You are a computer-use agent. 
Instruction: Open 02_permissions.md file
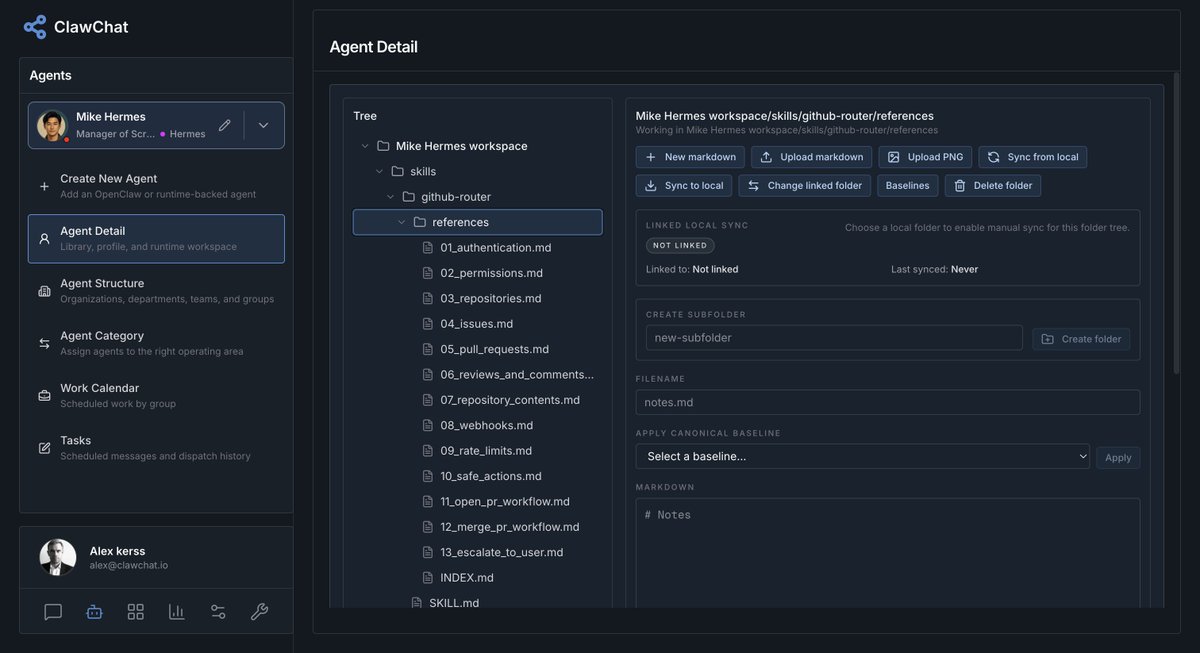(483, 273)
